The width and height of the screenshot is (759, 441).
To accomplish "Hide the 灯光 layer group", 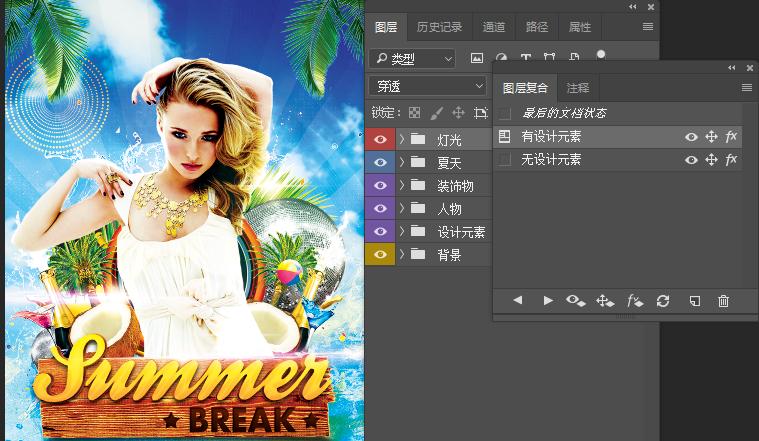I will tap(380, 139).
